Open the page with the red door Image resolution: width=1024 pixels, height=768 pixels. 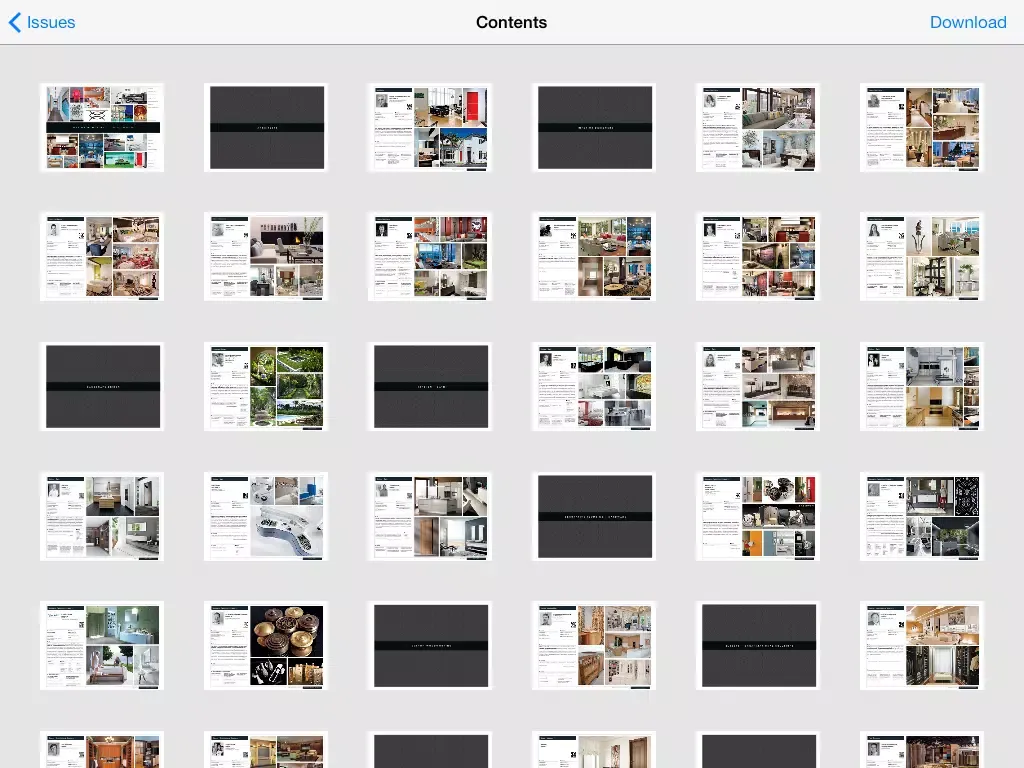[x=430, y=127]
